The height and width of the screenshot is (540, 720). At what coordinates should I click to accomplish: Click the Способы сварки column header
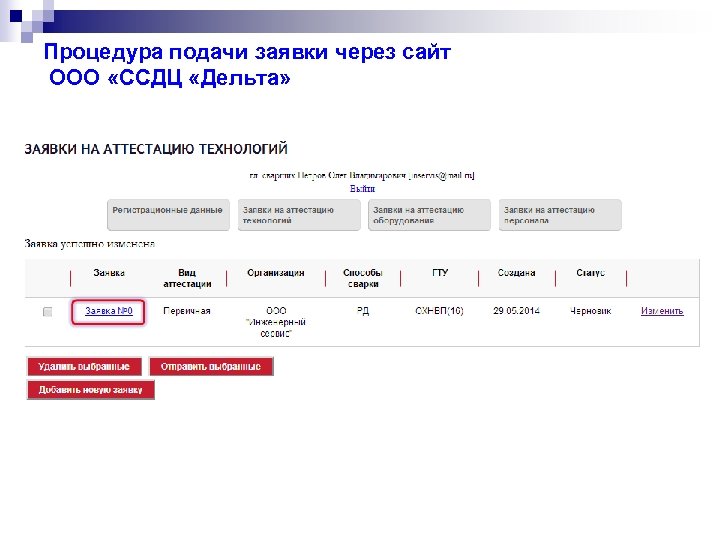click(363, 278)
